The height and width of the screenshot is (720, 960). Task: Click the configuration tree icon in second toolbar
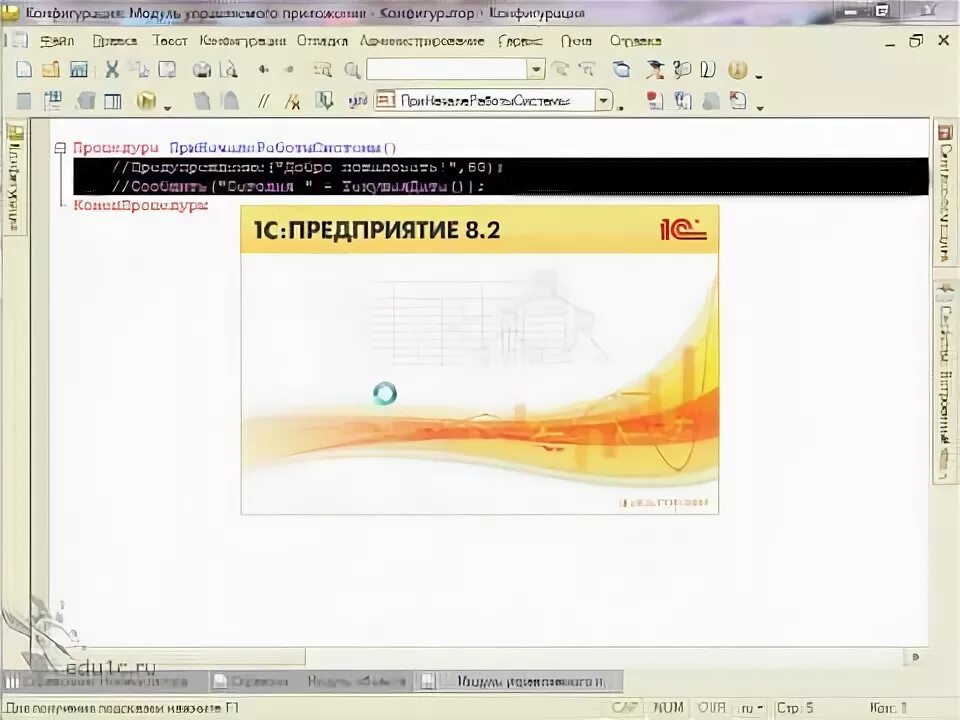click(53, 101)
